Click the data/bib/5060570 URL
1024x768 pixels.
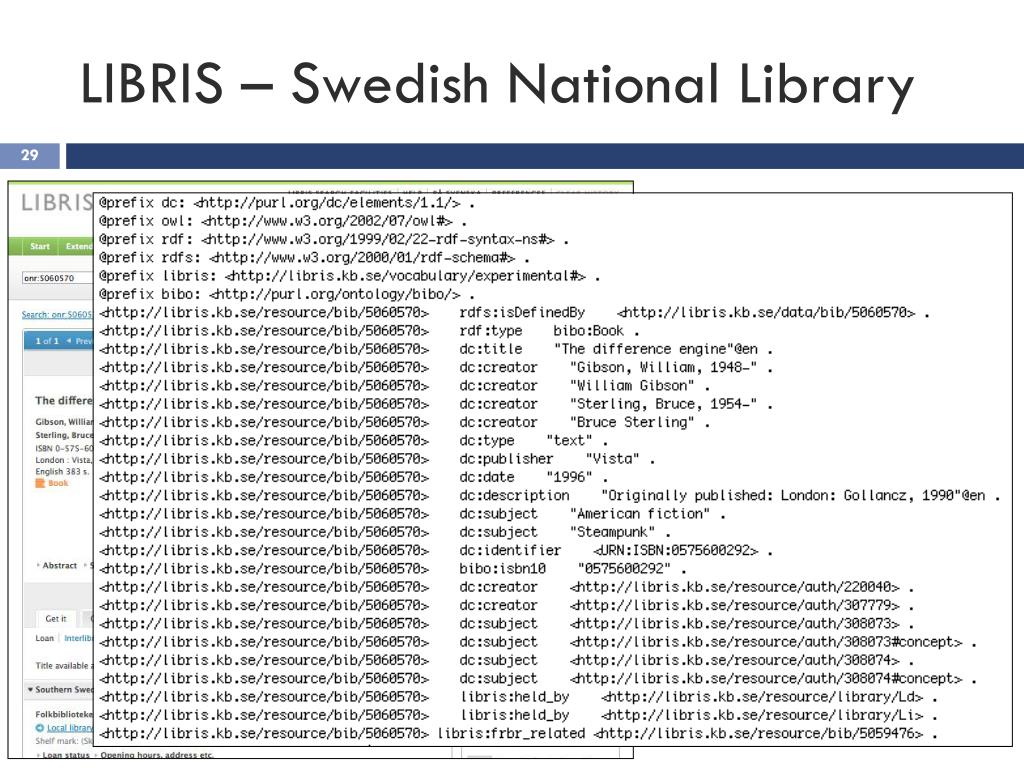766,313
